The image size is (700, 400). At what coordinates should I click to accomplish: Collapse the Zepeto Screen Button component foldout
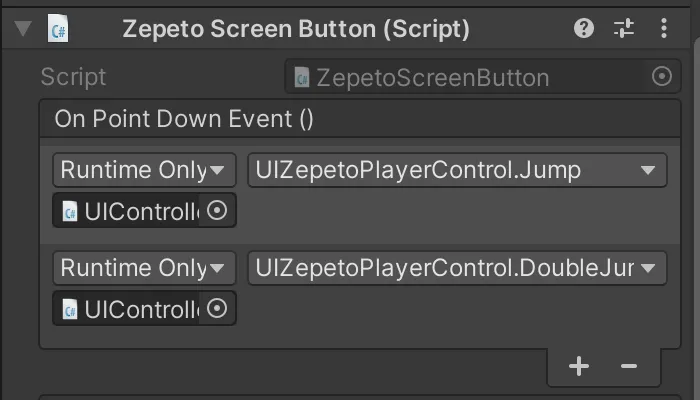click(x=23, y=29)
